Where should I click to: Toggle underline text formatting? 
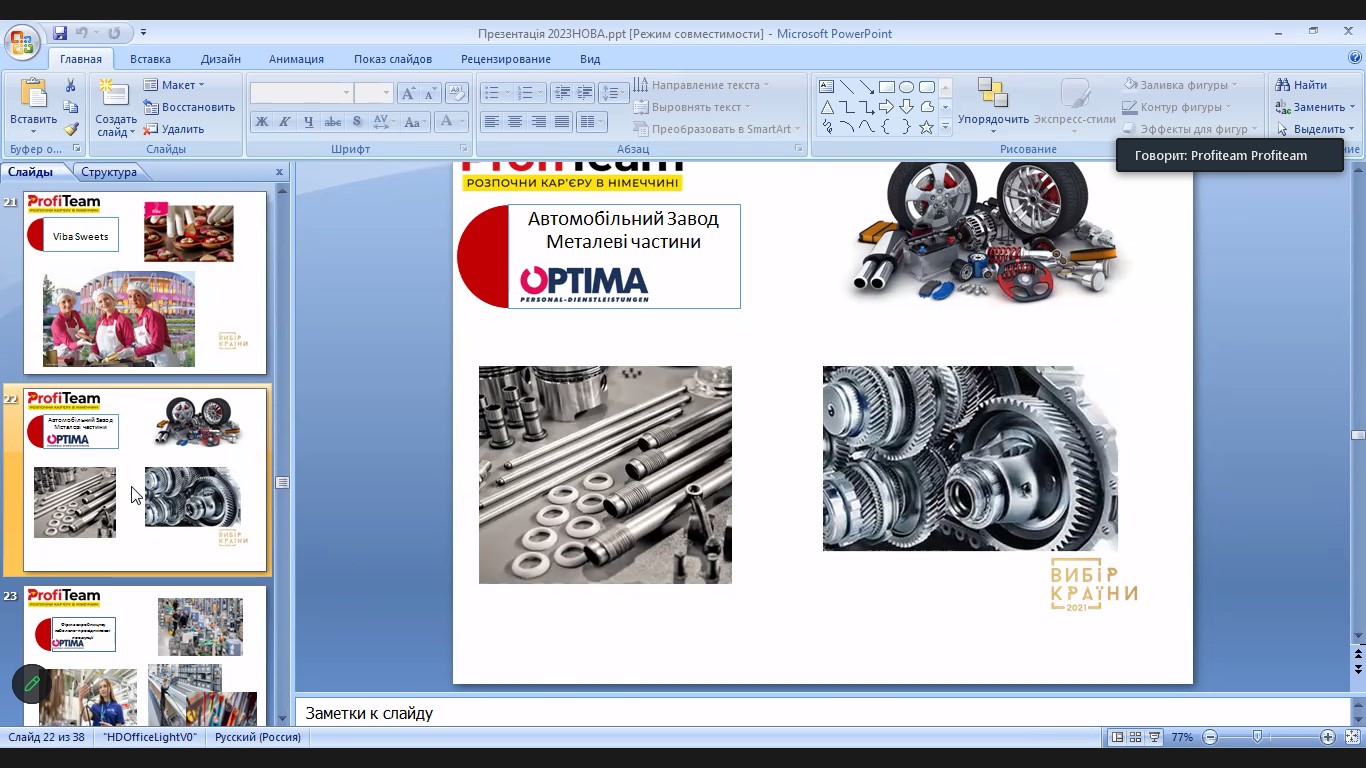pos(309,122)
